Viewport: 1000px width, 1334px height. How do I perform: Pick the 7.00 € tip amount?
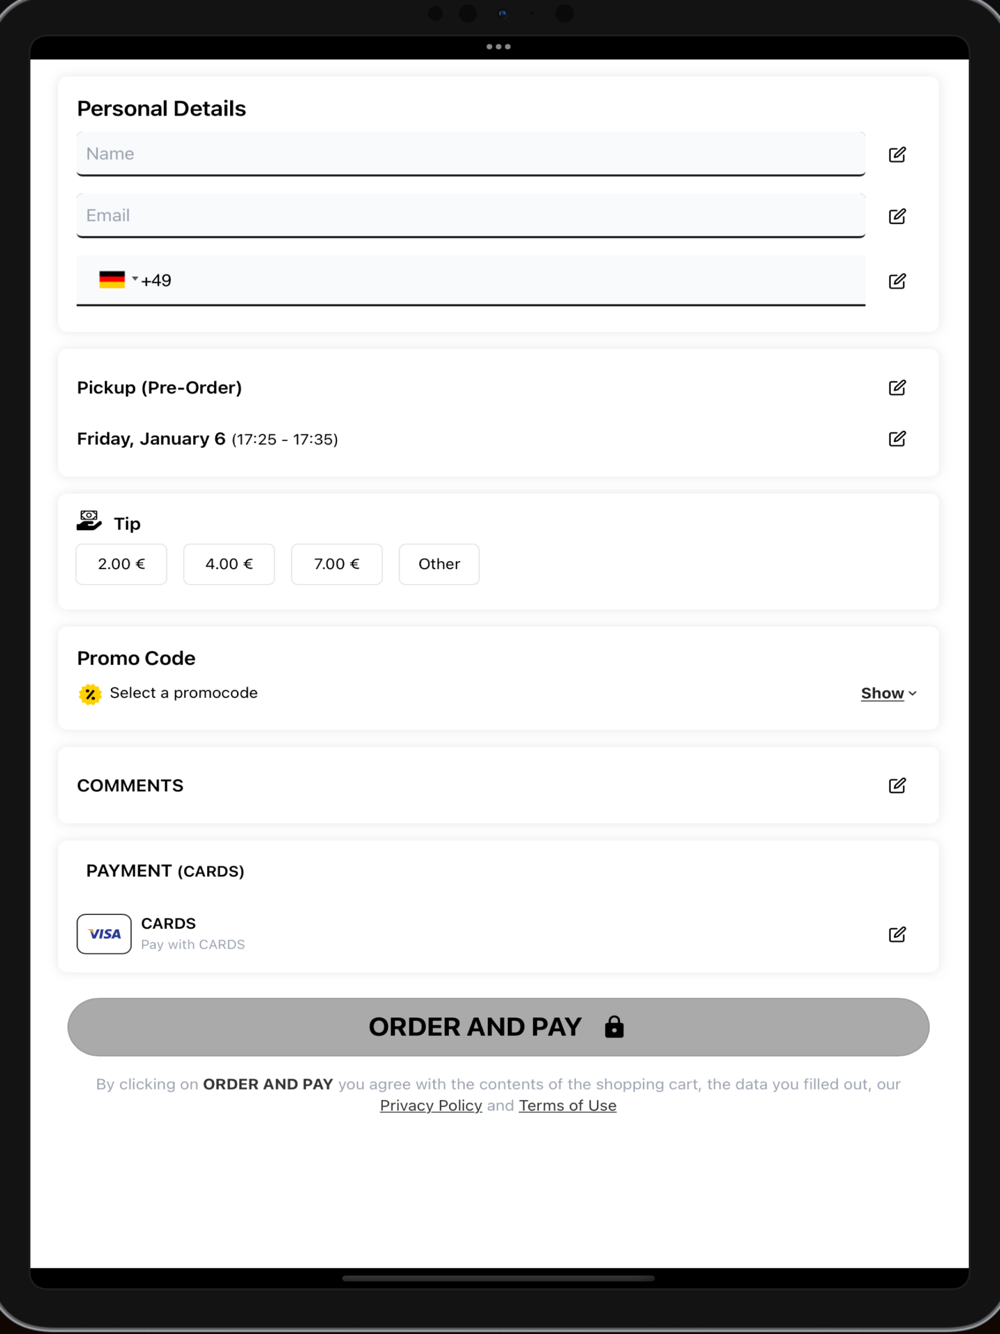(336, 564)
